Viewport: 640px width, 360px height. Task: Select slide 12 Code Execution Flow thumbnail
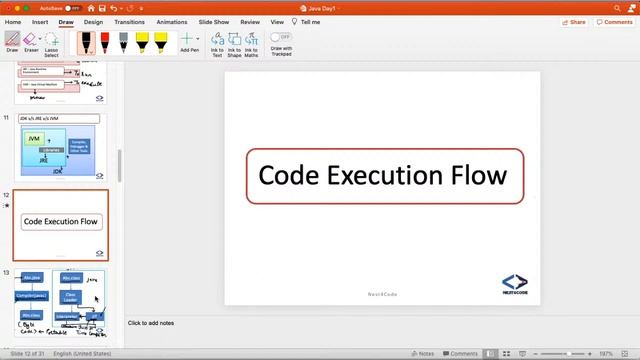click(x=61, y=225)
